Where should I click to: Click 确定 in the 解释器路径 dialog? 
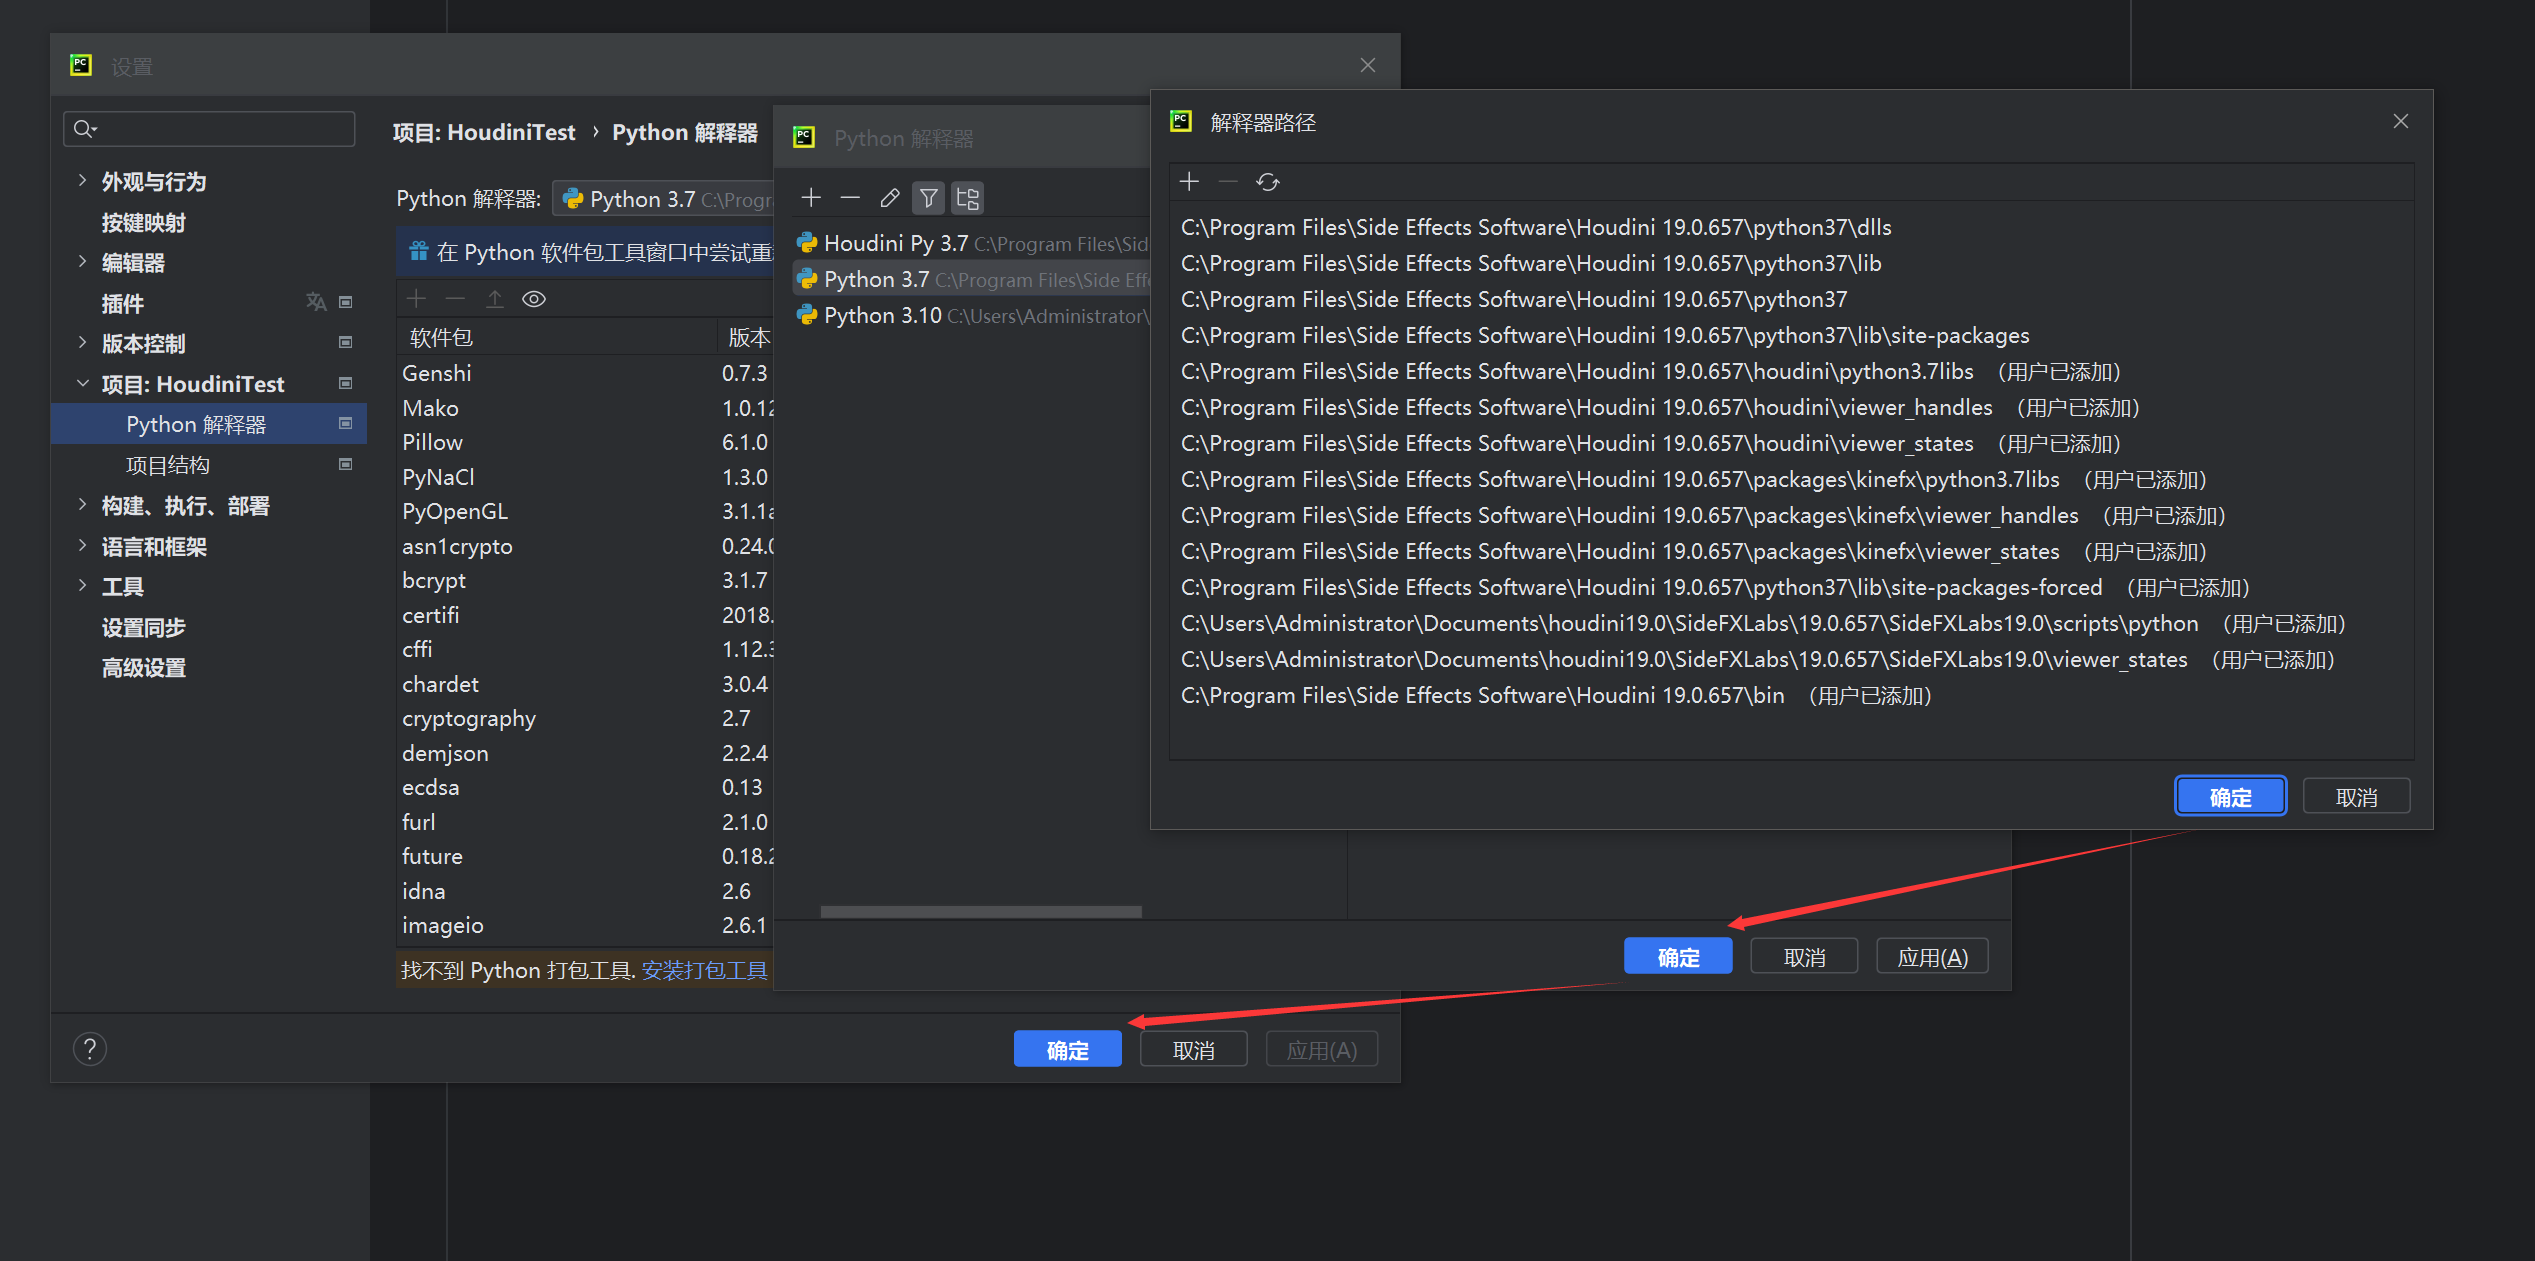point(2230,797)
